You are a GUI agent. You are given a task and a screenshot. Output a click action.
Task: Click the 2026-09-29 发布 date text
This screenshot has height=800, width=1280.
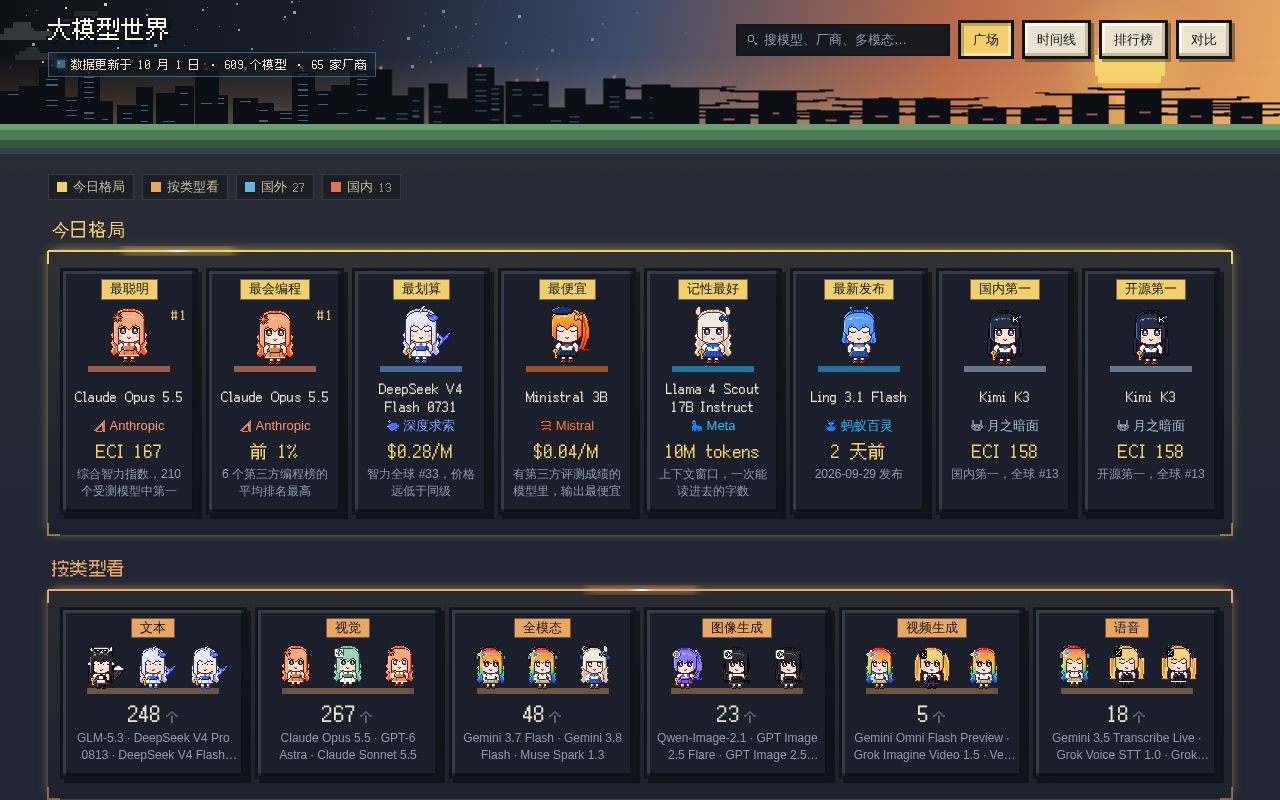[858, 474]
